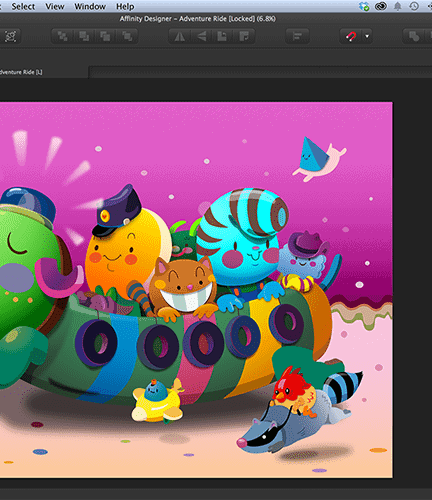Open the Alignment options icon
The width and height of the screenshot is (432, 500).
297,36
